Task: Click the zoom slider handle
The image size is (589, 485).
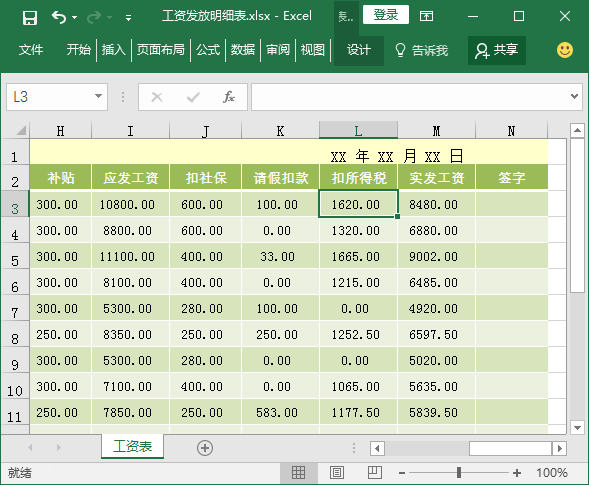Action: 459,472
